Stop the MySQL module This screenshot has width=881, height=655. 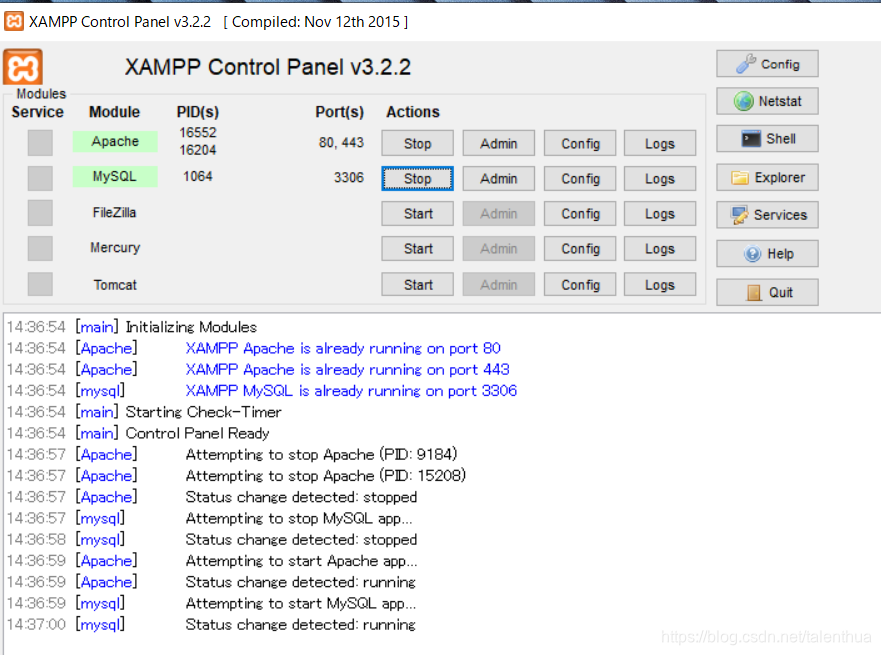[417, 178]
